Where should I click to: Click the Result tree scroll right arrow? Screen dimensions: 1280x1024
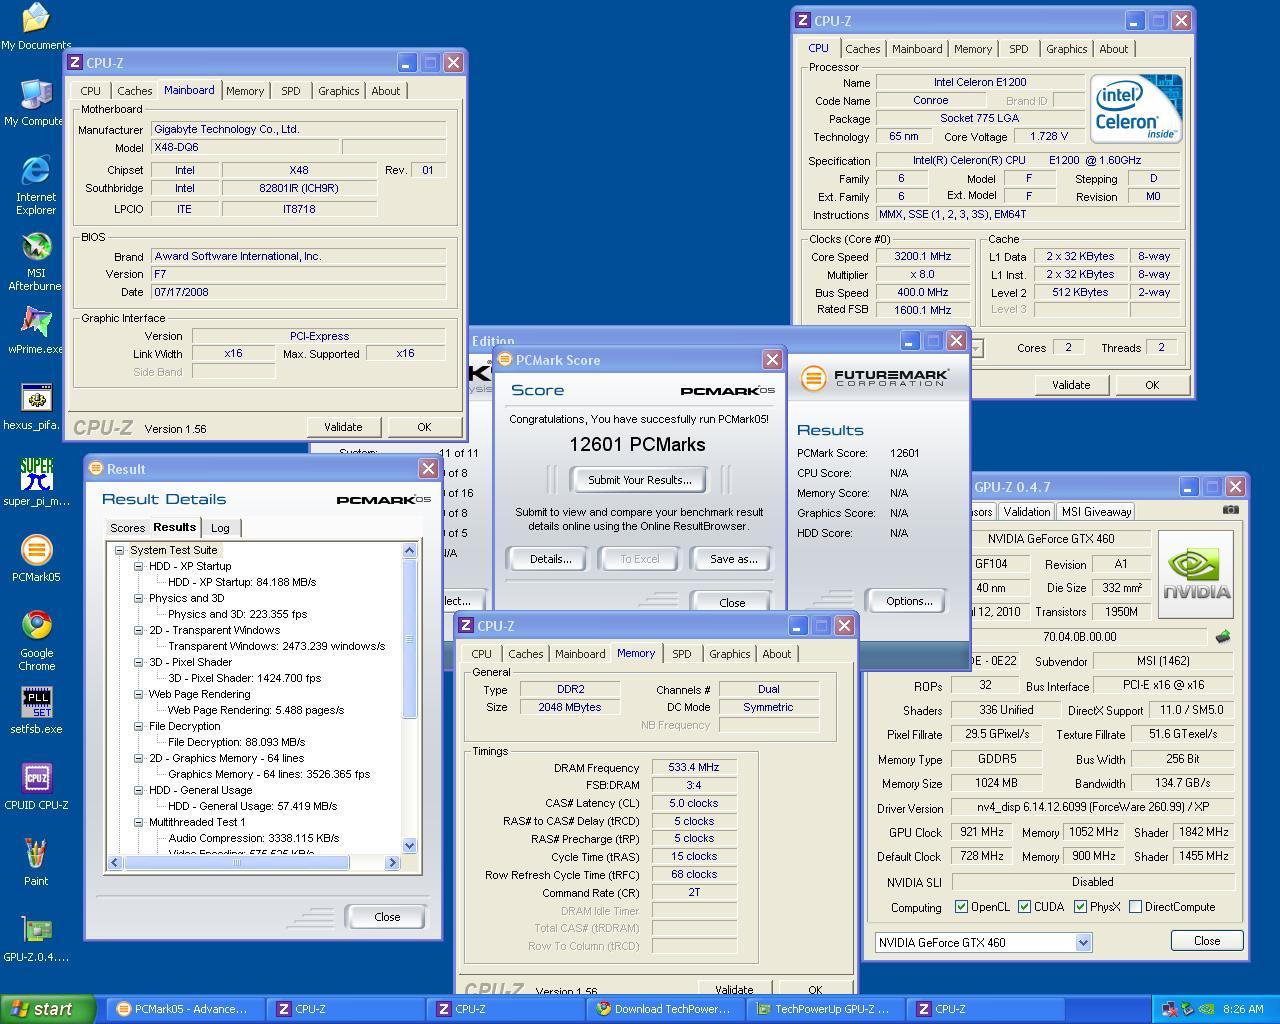[x=392, y=862]
